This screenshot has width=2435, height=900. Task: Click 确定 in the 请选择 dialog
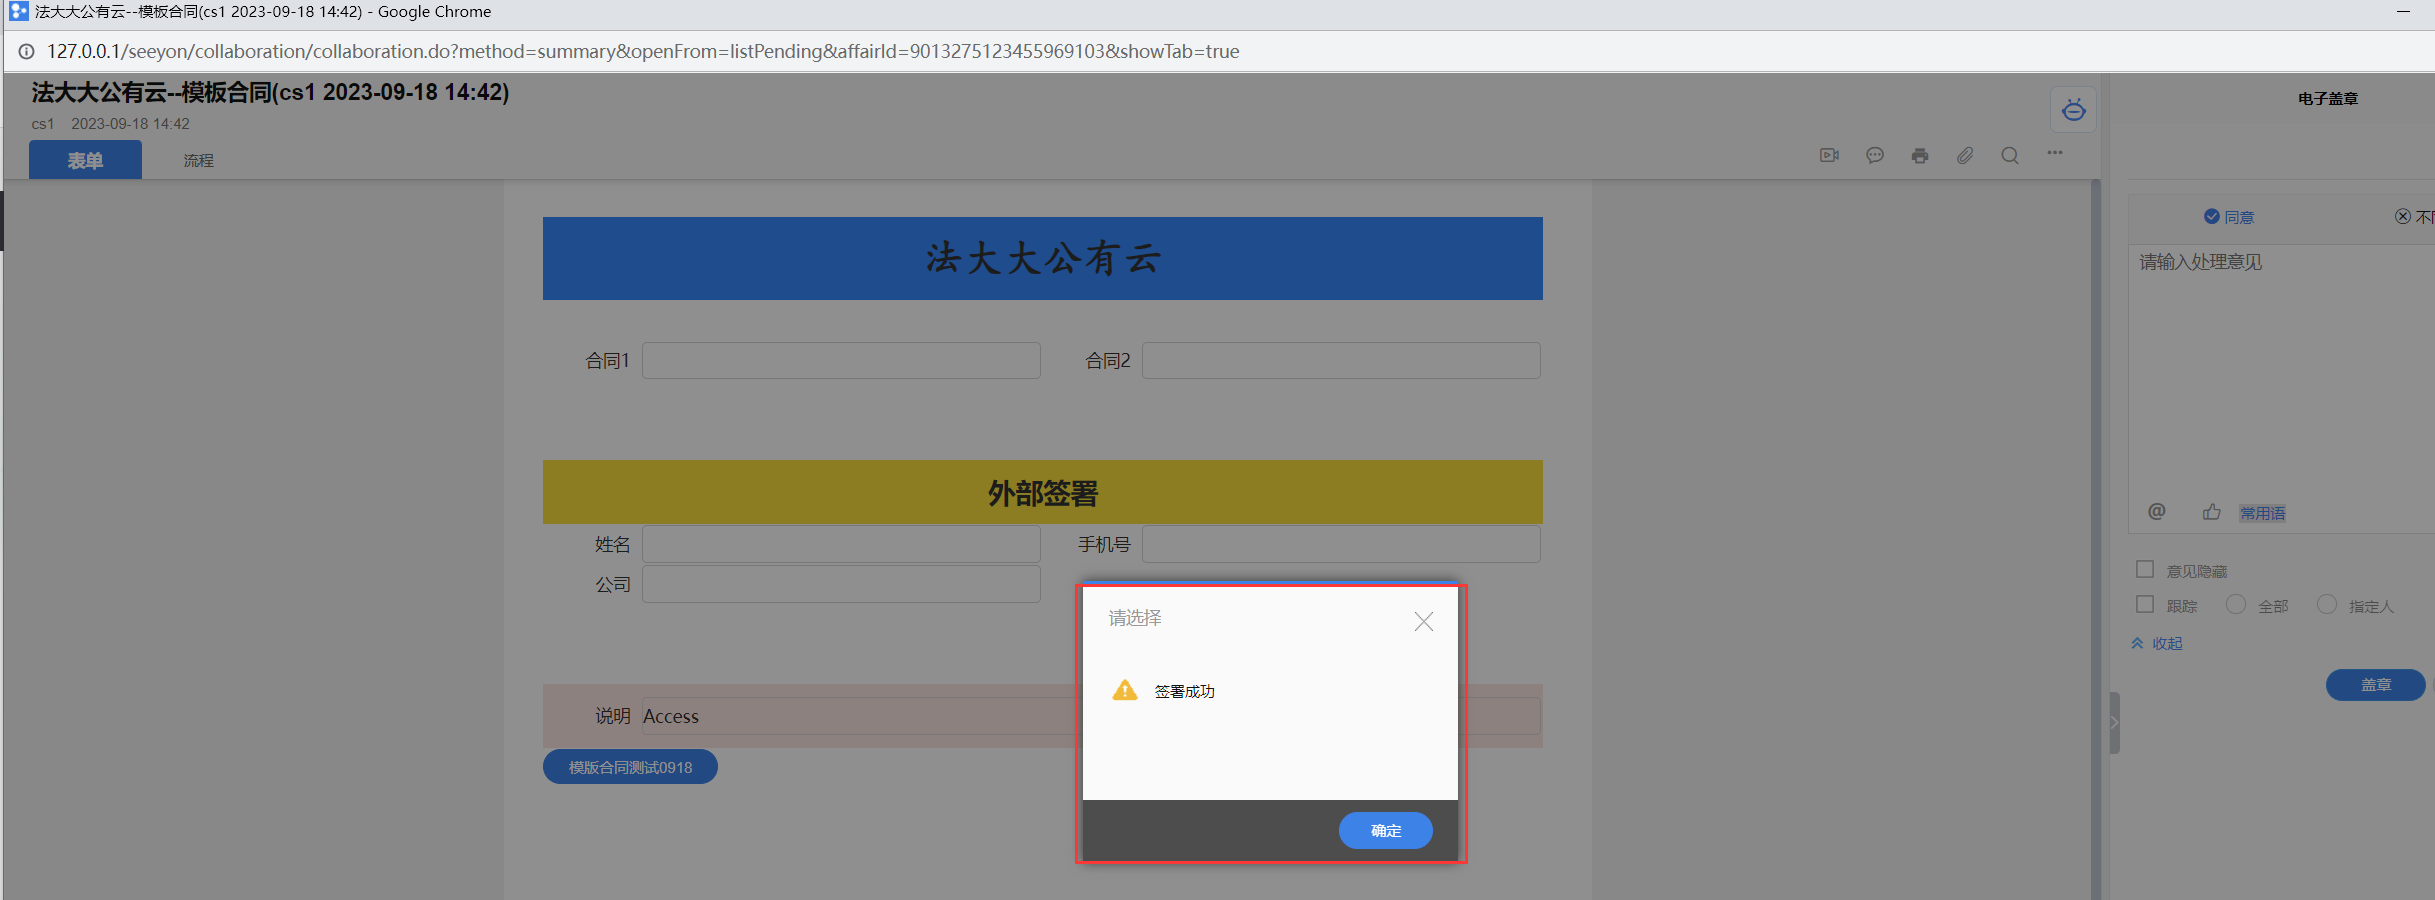click(1385, 831)
